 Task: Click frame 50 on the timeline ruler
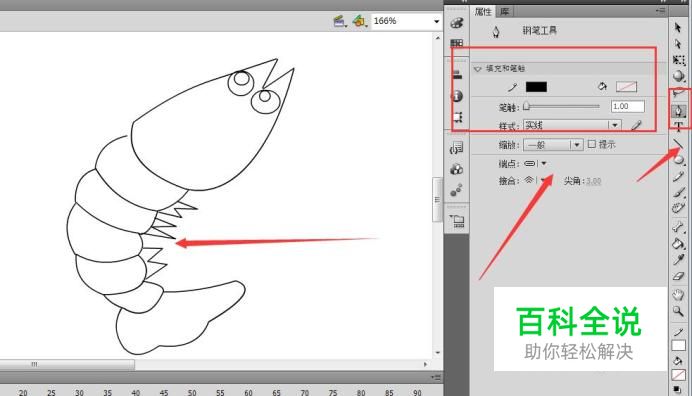pyautogui.click(x=192, y=392)
